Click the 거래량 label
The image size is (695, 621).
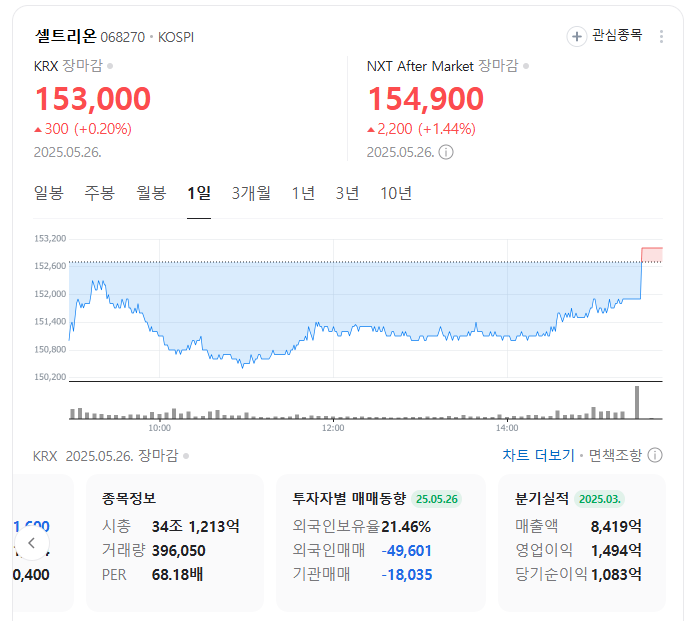tap(124, 551)
